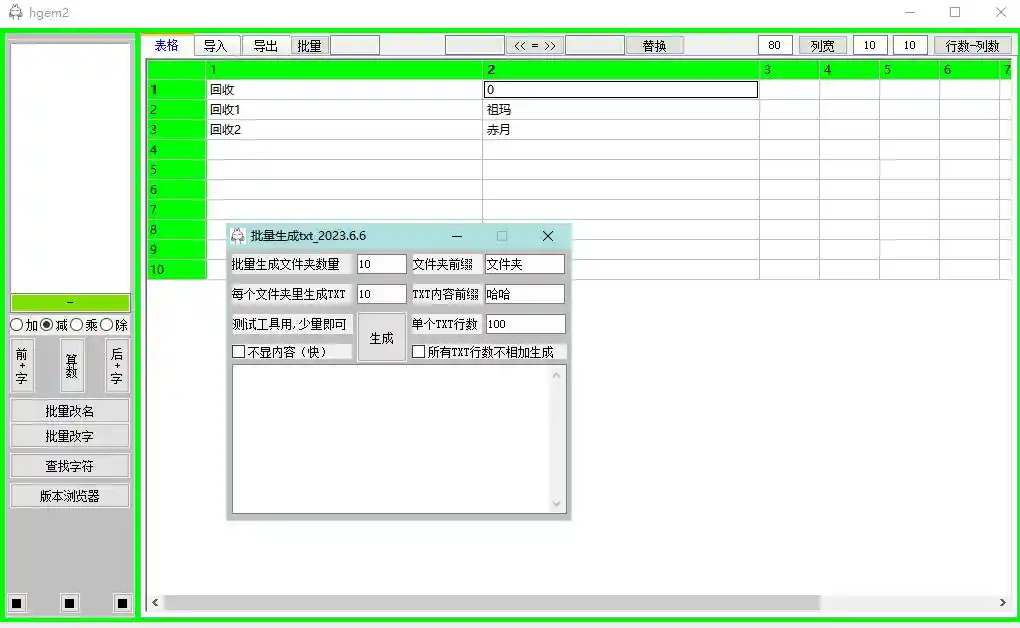This screenshot has width=1020, height=628.
Task: Click the hgem2 app icon in title bar
Action: click(x=16, y=12)
